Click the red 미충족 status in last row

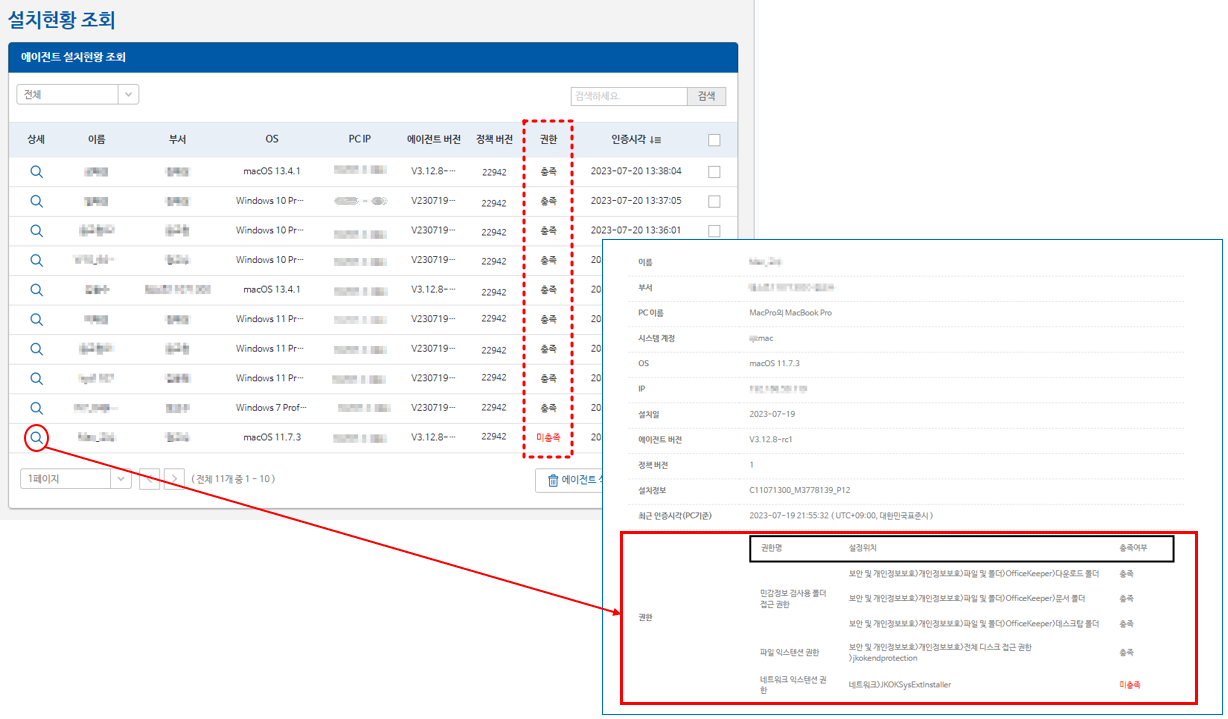click(x=548, y=437)
